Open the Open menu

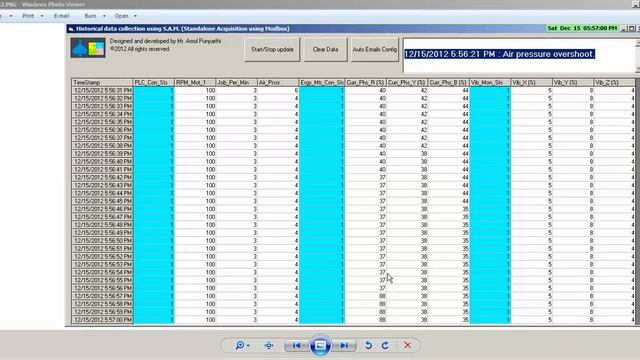(121, 16)
